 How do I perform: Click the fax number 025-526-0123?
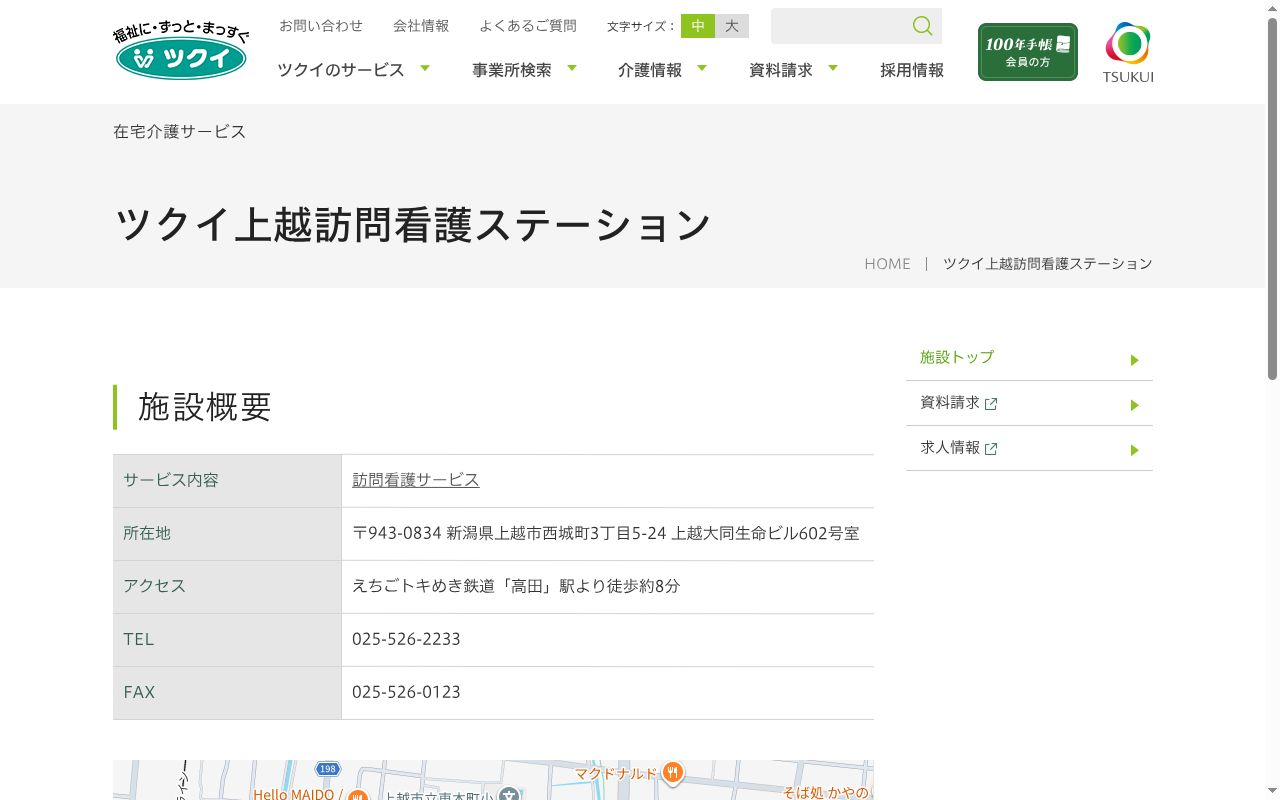[x=406, y=692]
